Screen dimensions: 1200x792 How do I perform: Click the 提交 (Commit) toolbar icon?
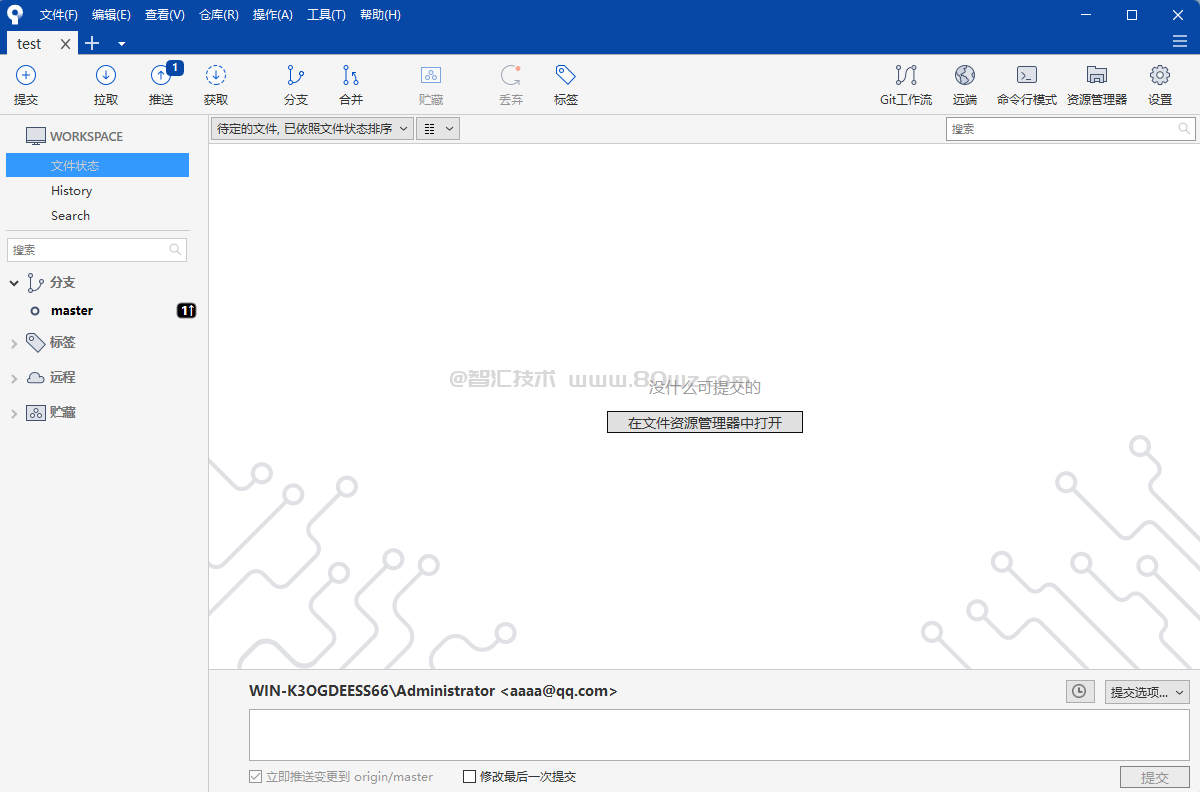pyautogui.click(x=26, y=84)
